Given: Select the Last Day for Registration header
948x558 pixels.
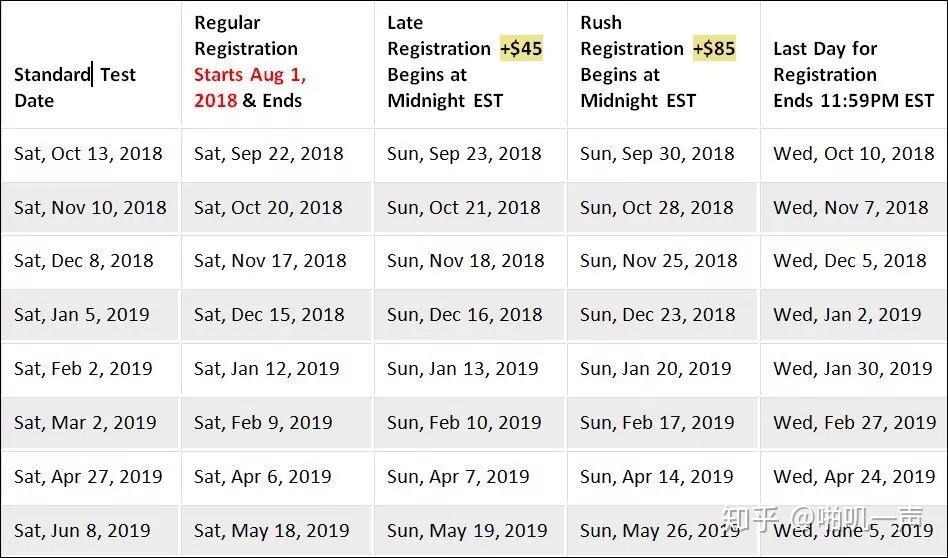Looking at the screenshot, I should pyautogui.click(x=854, y=64).
